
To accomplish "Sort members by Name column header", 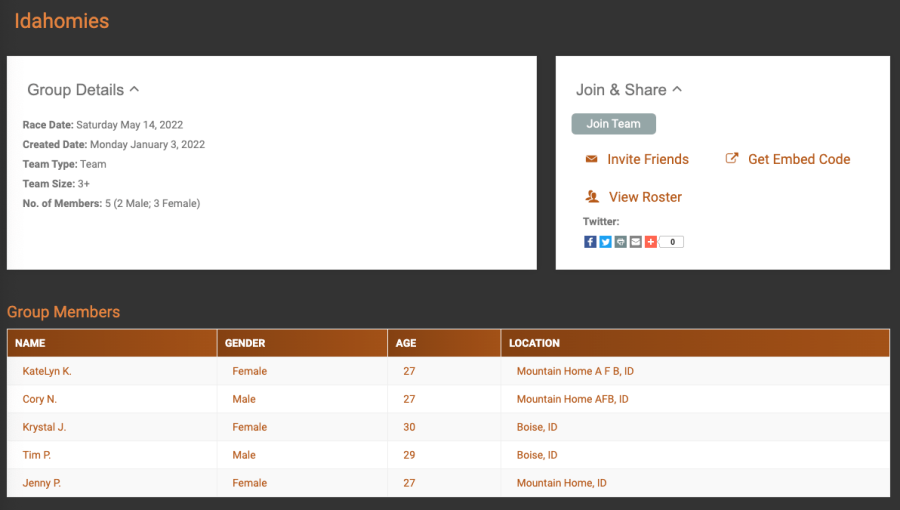I will click(31, 343).
